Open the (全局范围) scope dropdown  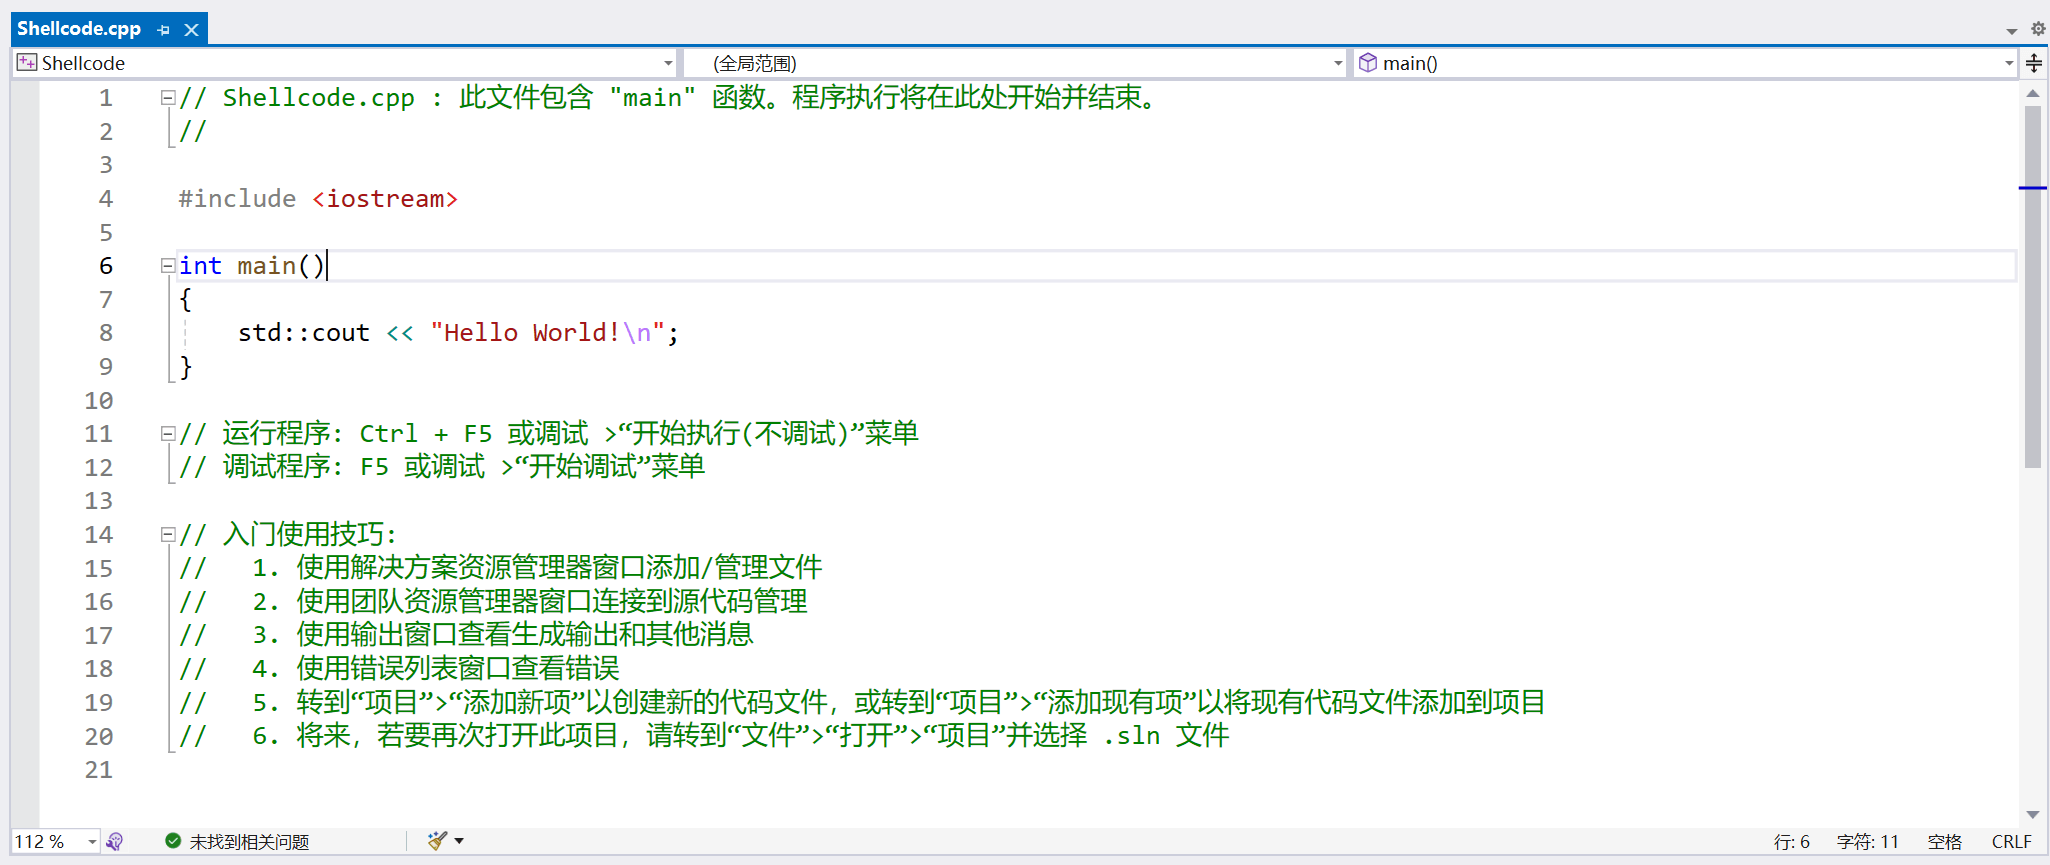1337,63
